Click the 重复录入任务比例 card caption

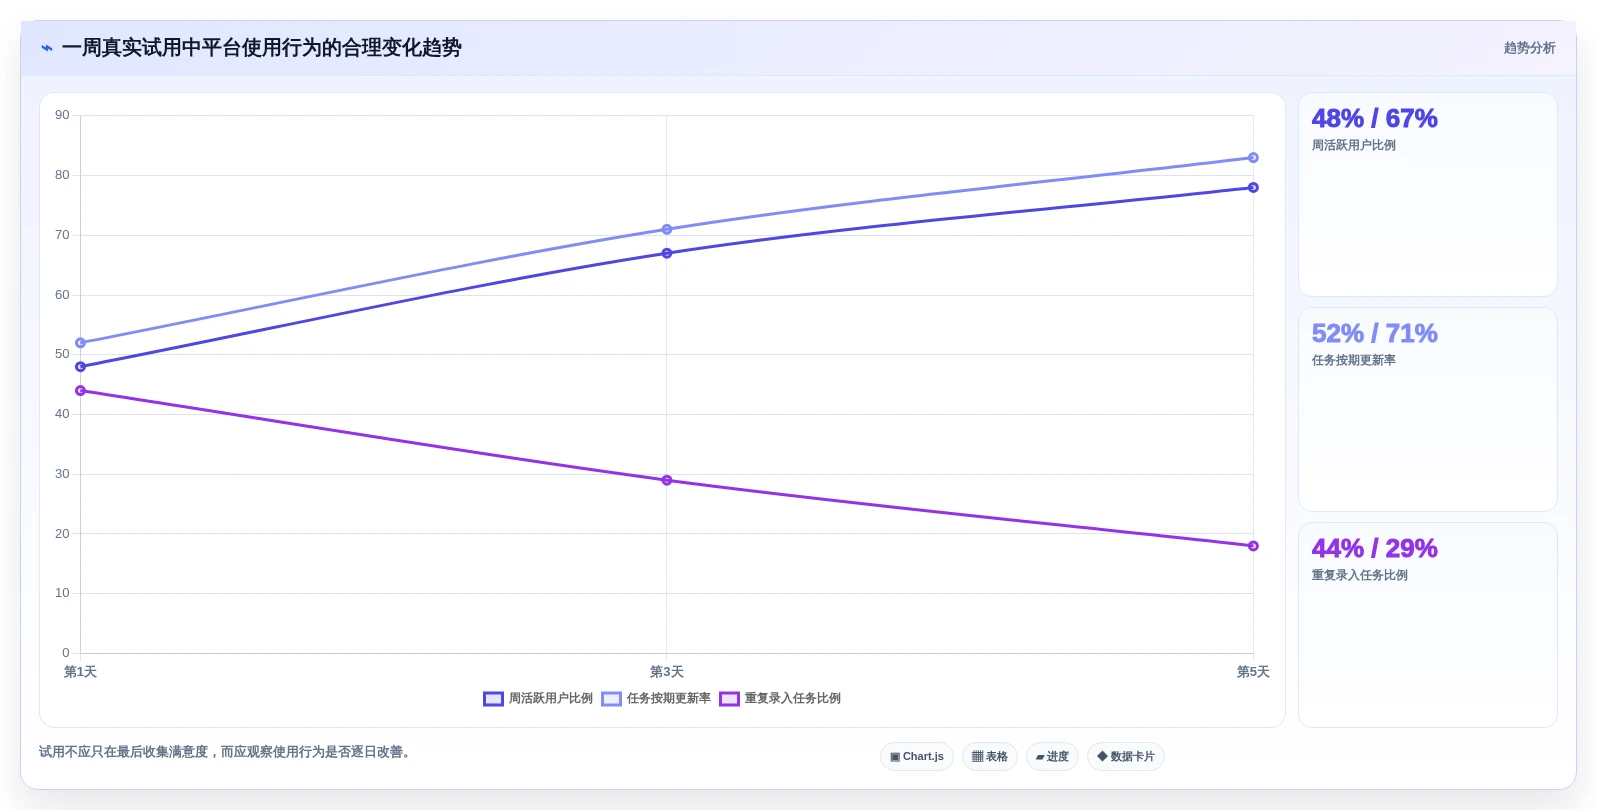[x=1359, y=575]
